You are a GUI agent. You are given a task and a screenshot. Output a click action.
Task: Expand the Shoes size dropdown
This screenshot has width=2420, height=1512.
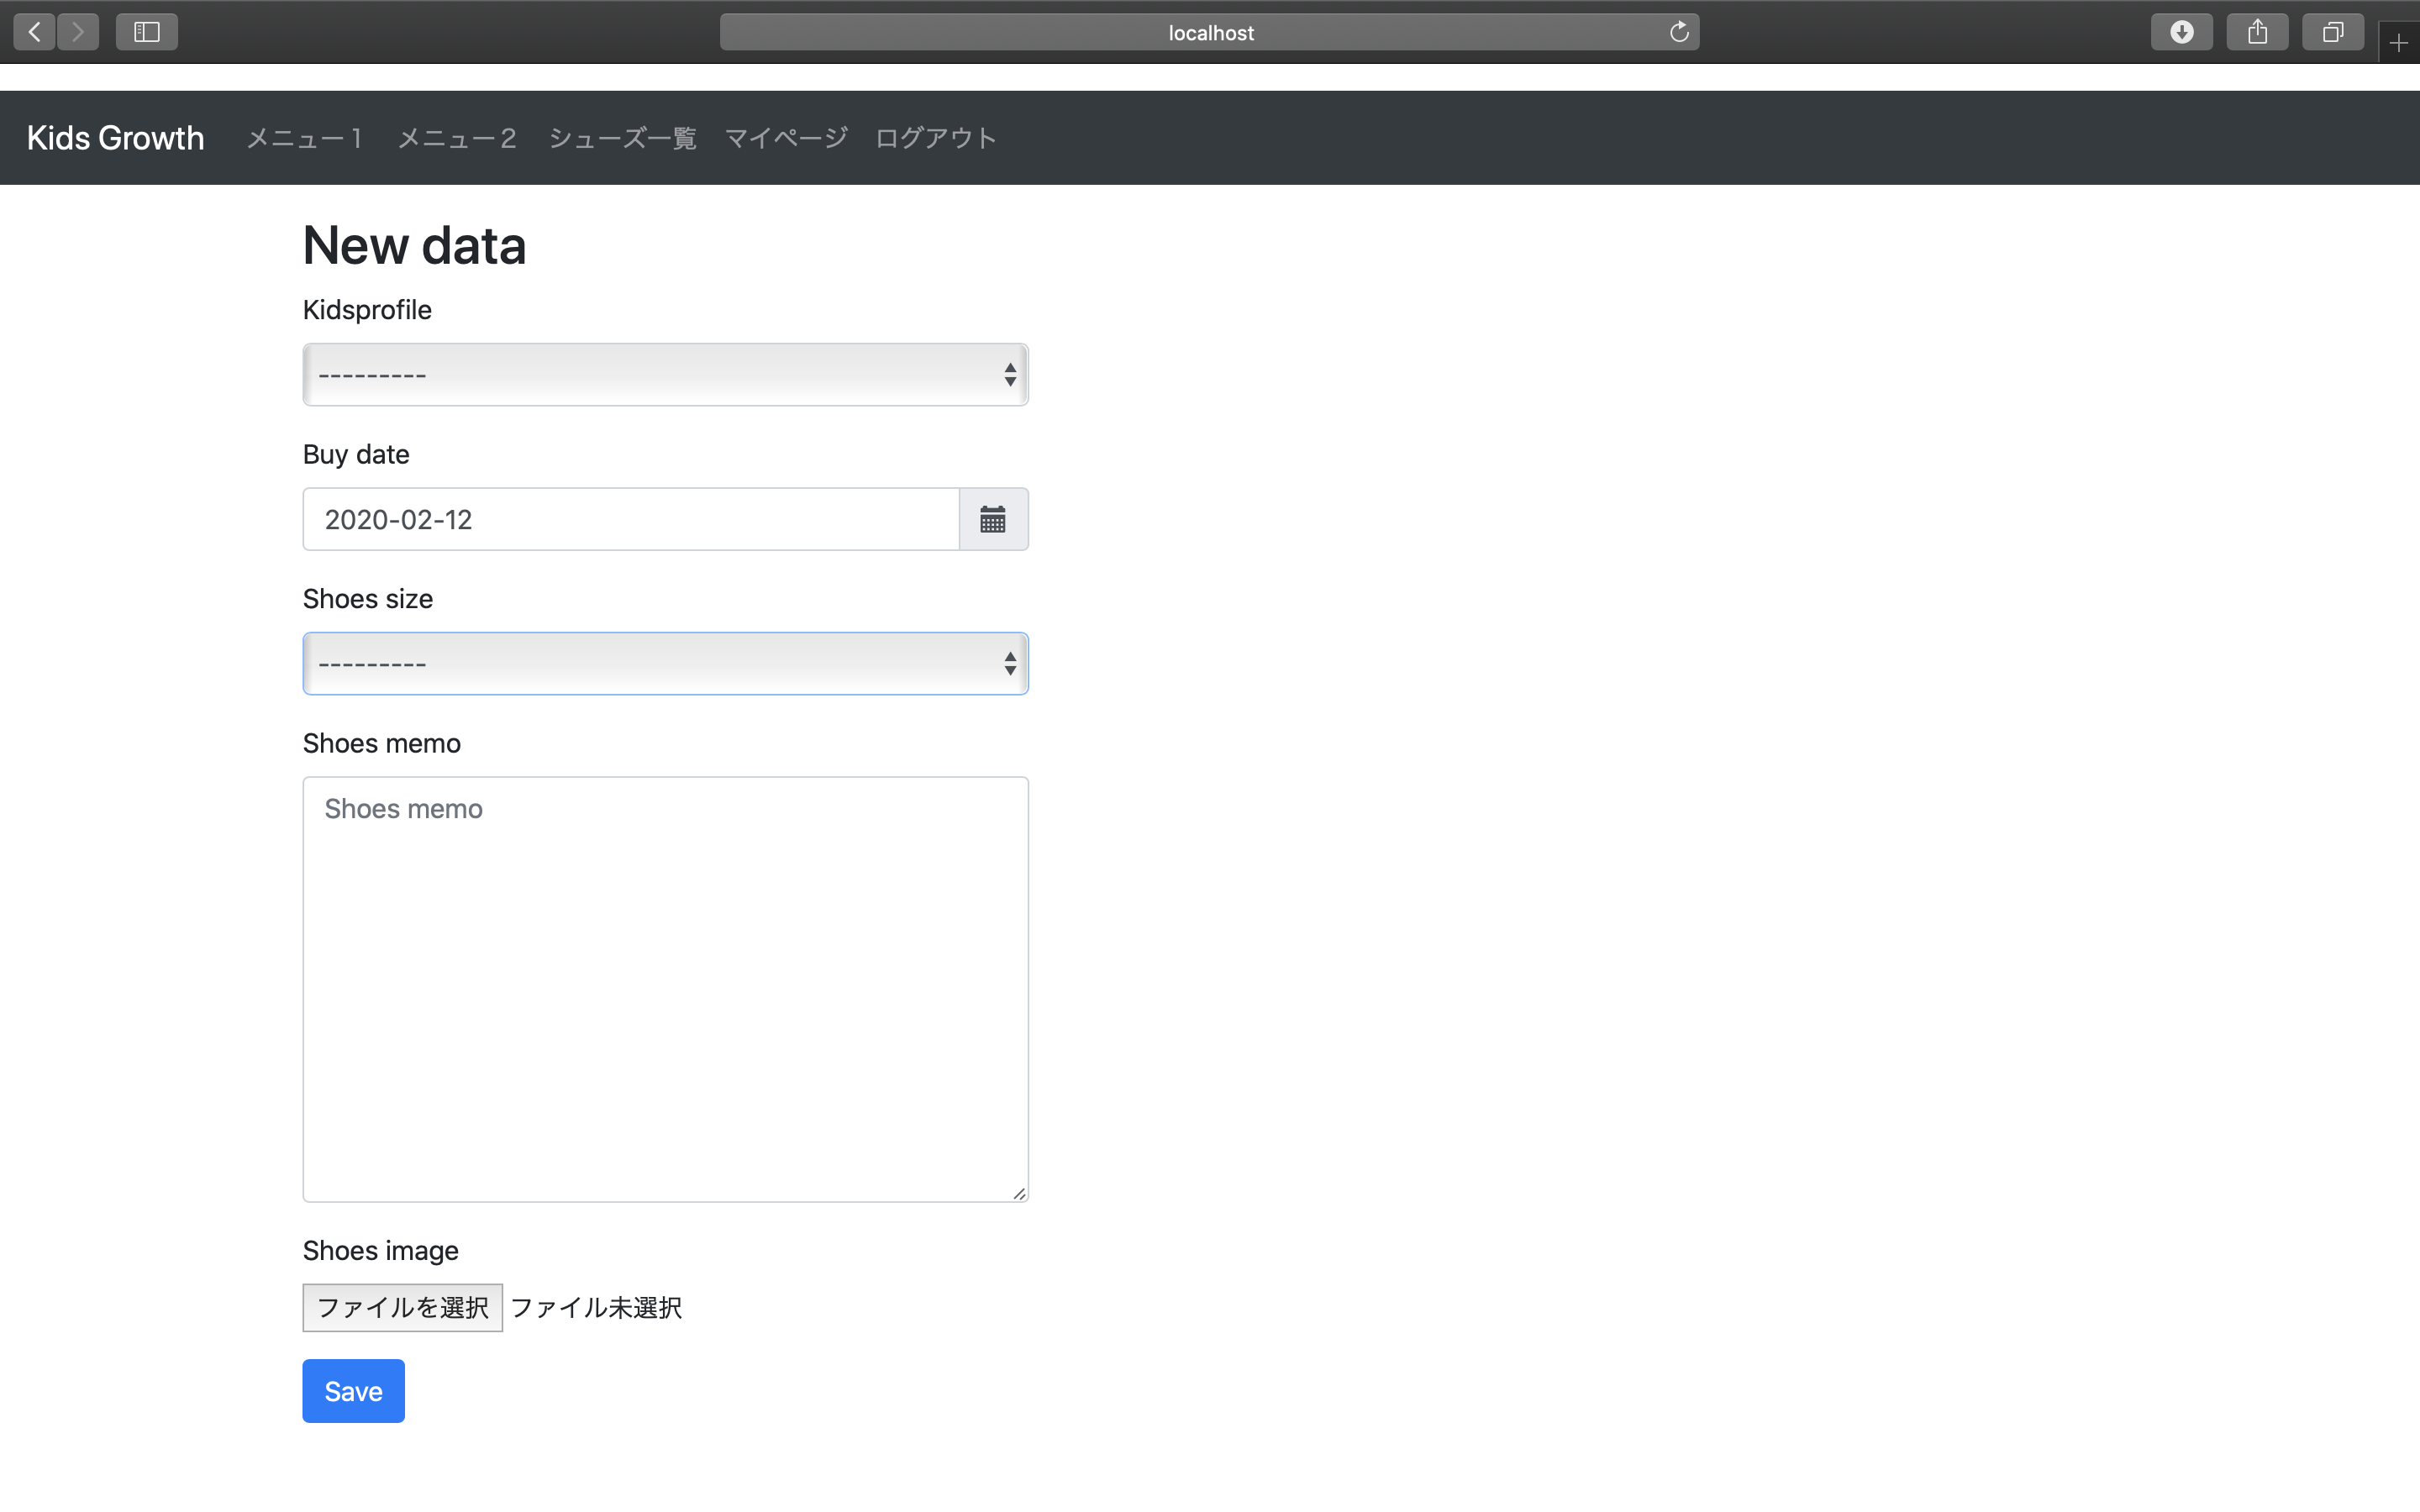[665, 664]
